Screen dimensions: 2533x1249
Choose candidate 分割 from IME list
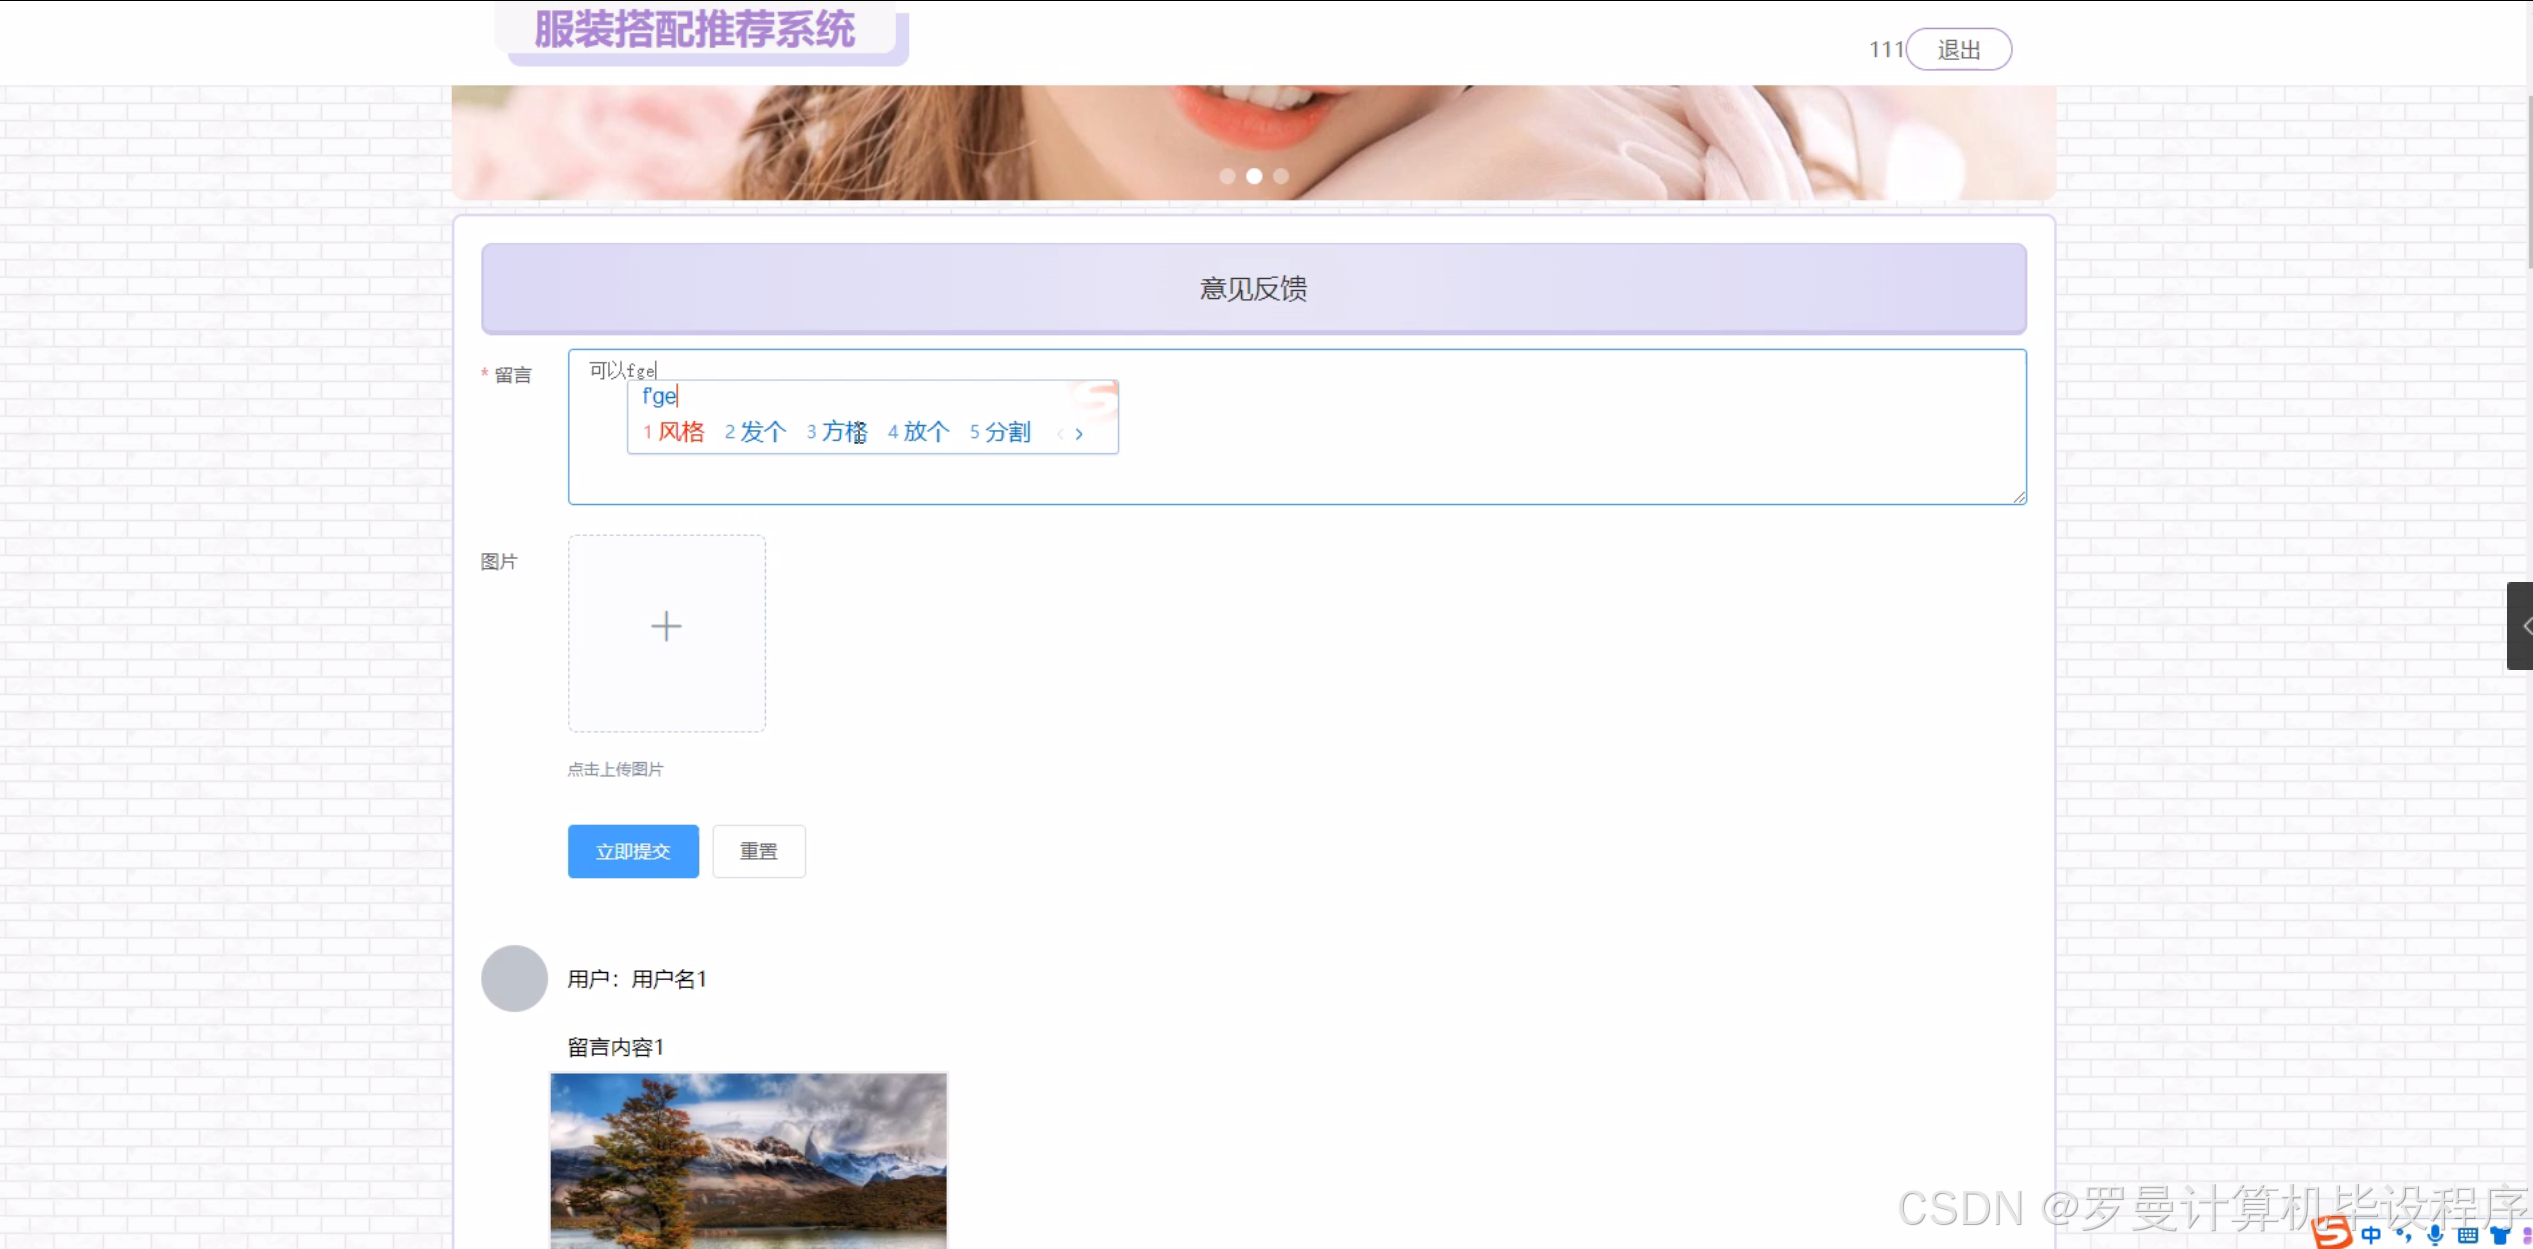(1006, 432)
